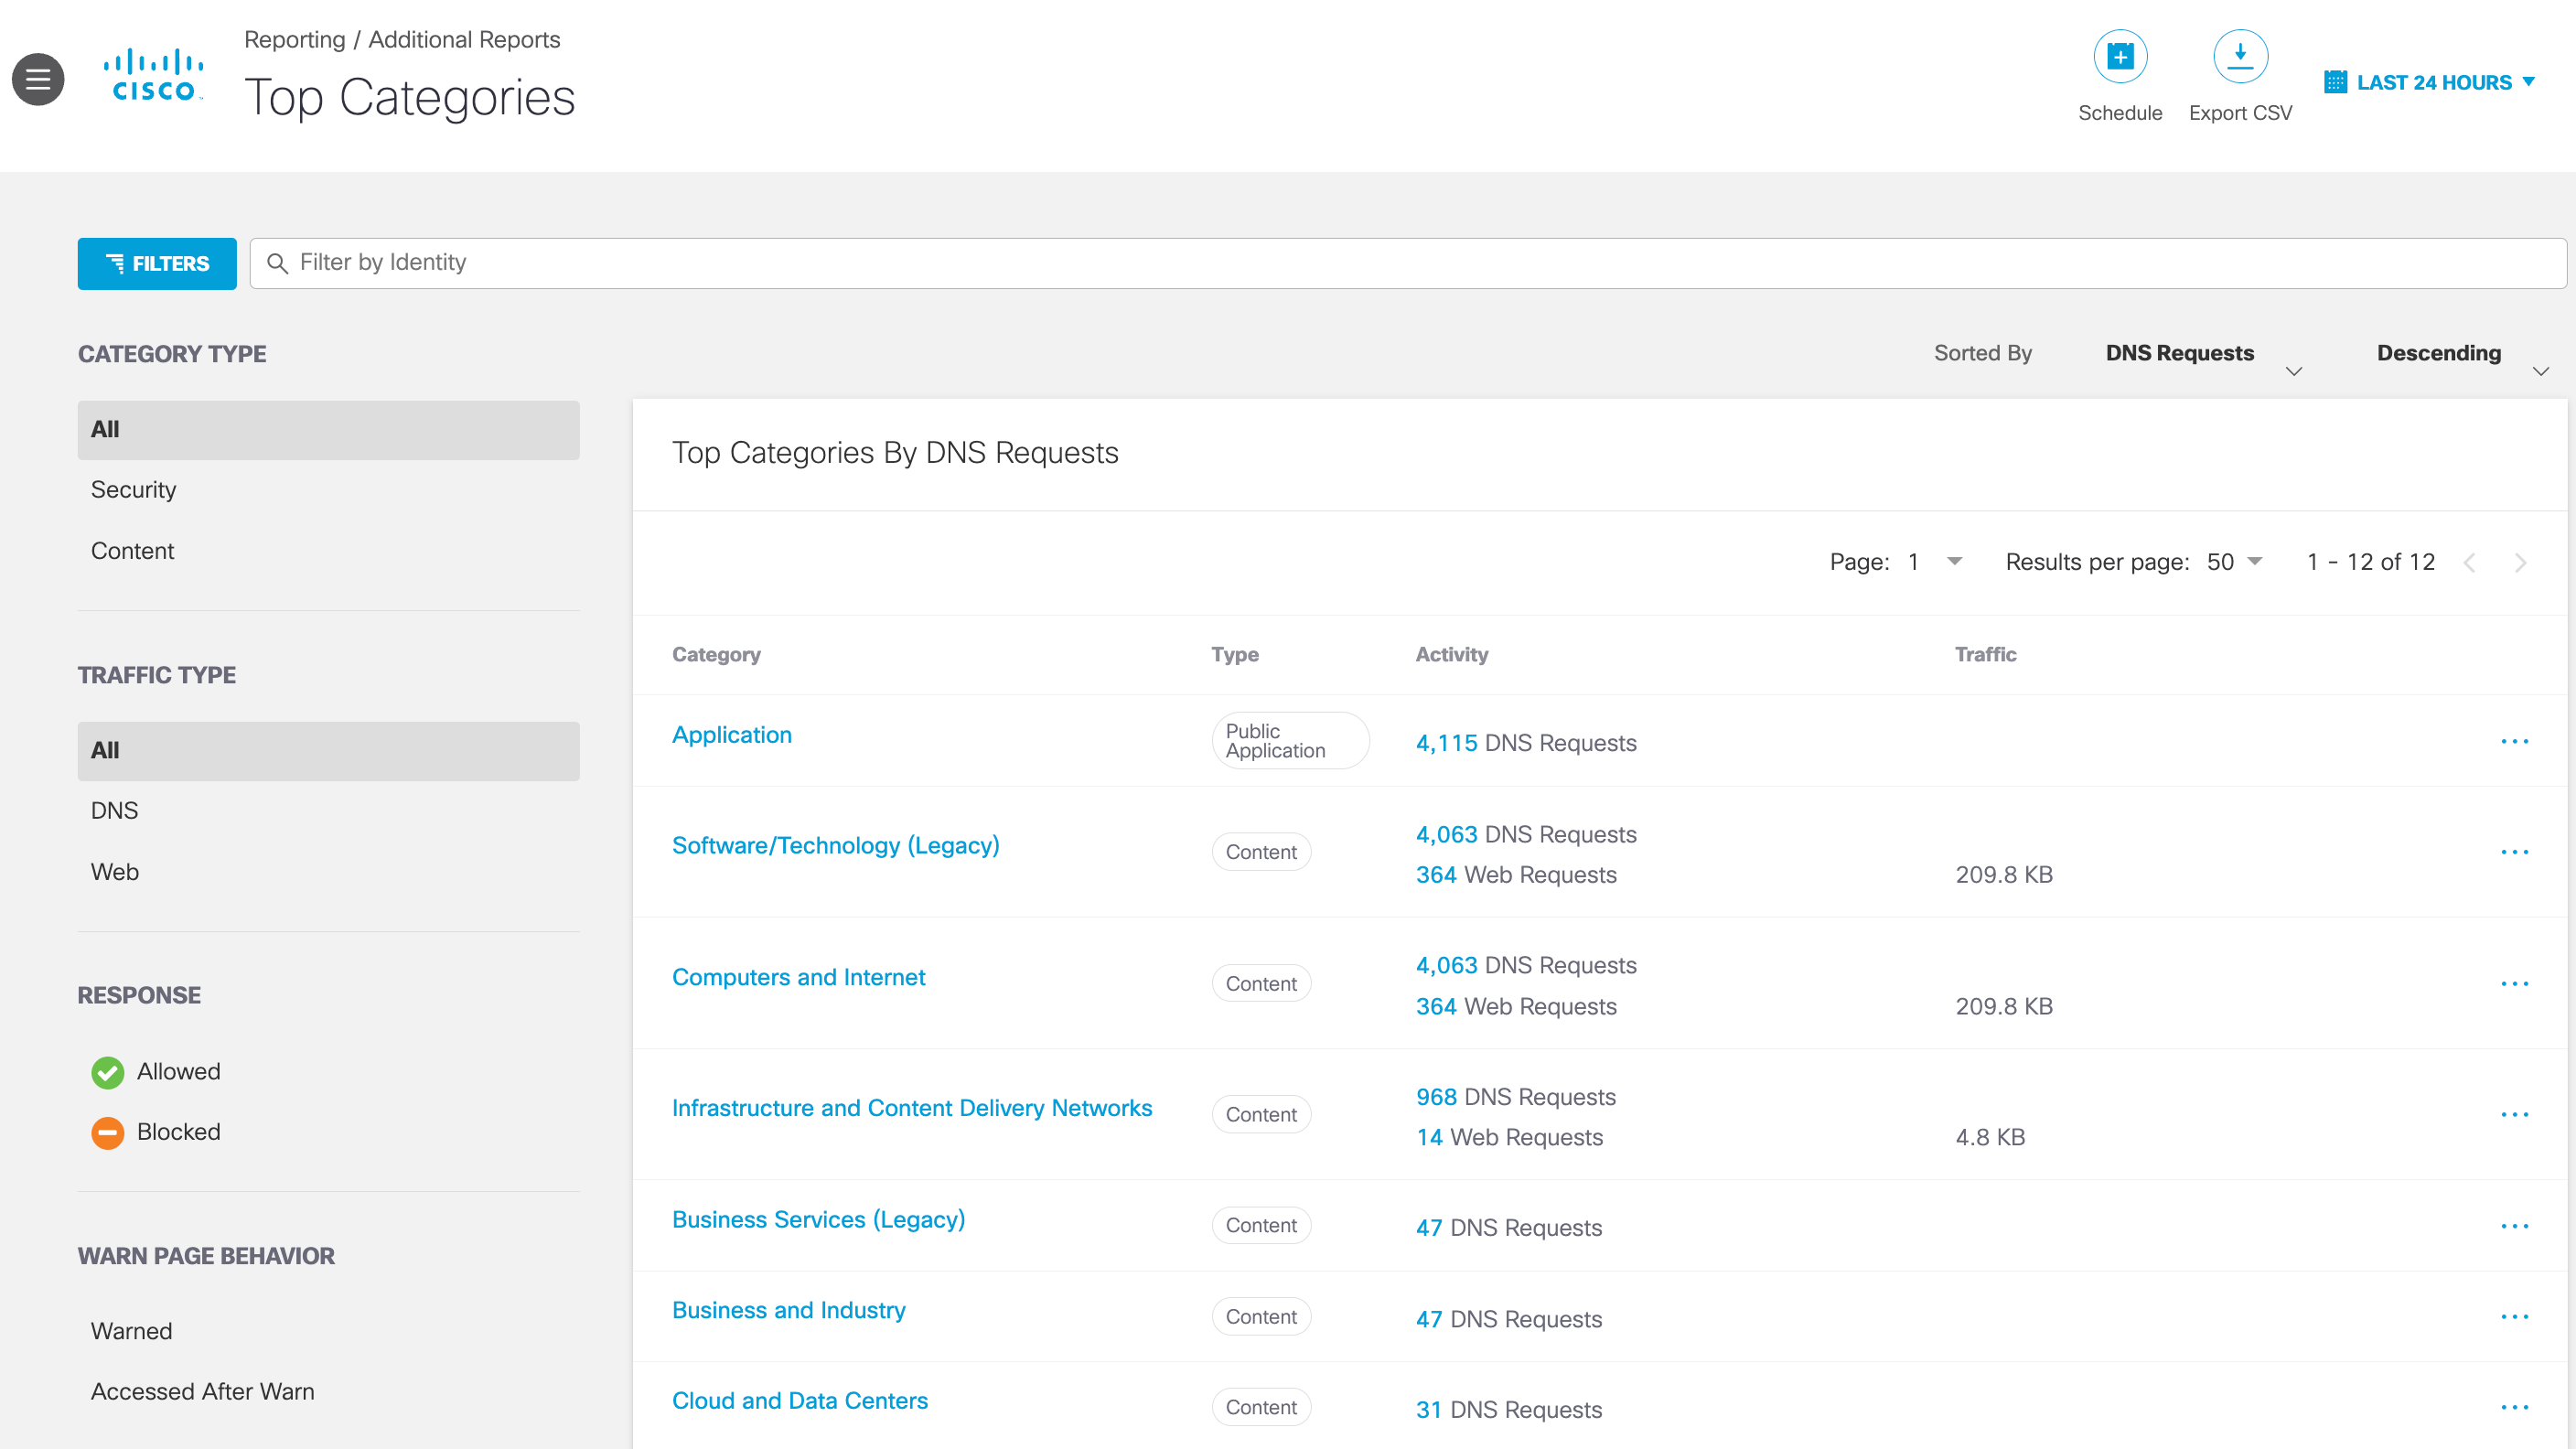Viewport: 2576px width, 1449px height.
Task: Click the Reporting / Additional Reports breadcrumb
Action: 402,40
